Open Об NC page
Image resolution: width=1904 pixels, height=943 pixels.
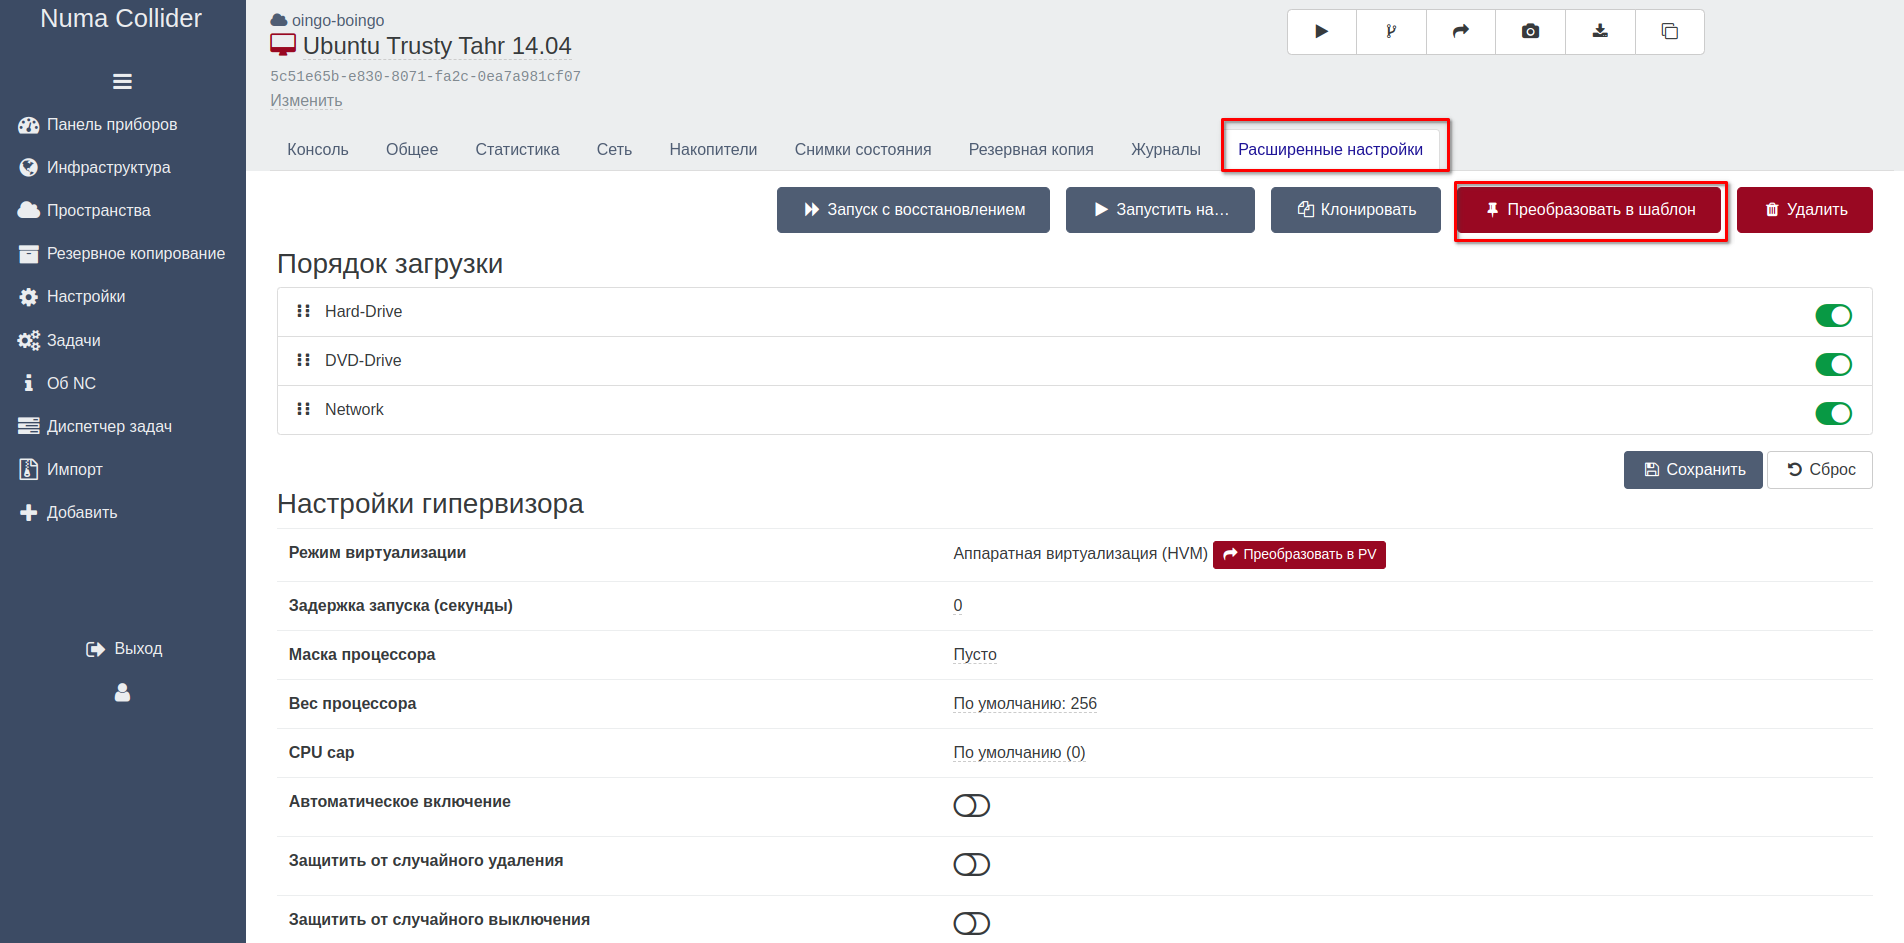point(58,384)
